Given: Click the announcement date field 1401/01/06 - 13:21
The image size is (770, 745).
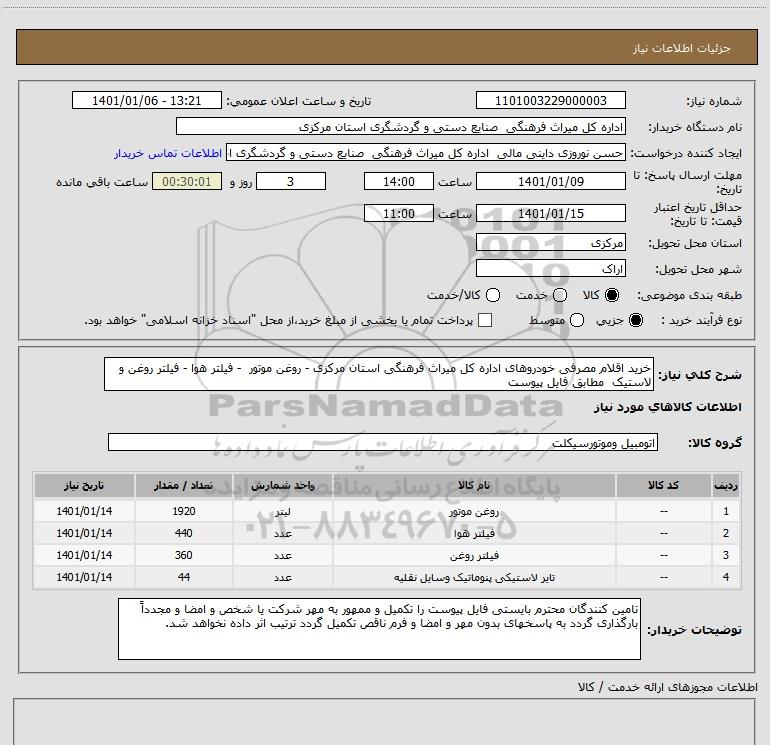Looking at the screenshot, I should click(147, 100).
